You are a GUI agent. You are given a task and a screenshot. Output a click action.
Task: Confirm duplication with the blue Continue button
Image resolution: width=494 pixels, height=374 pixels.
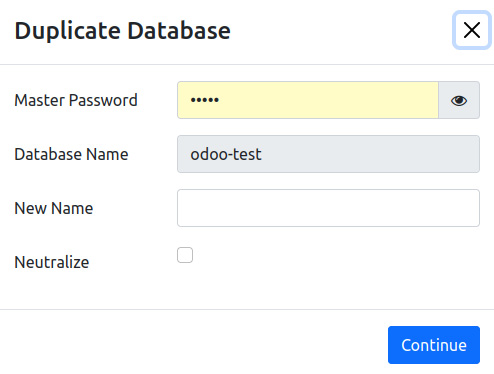[x=434, y=345]
